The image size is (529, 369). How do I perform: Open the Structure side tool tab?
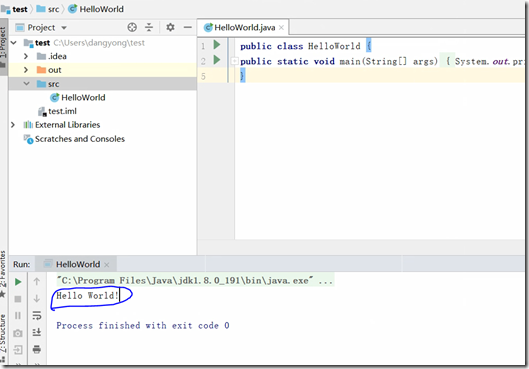pos(3,338)
